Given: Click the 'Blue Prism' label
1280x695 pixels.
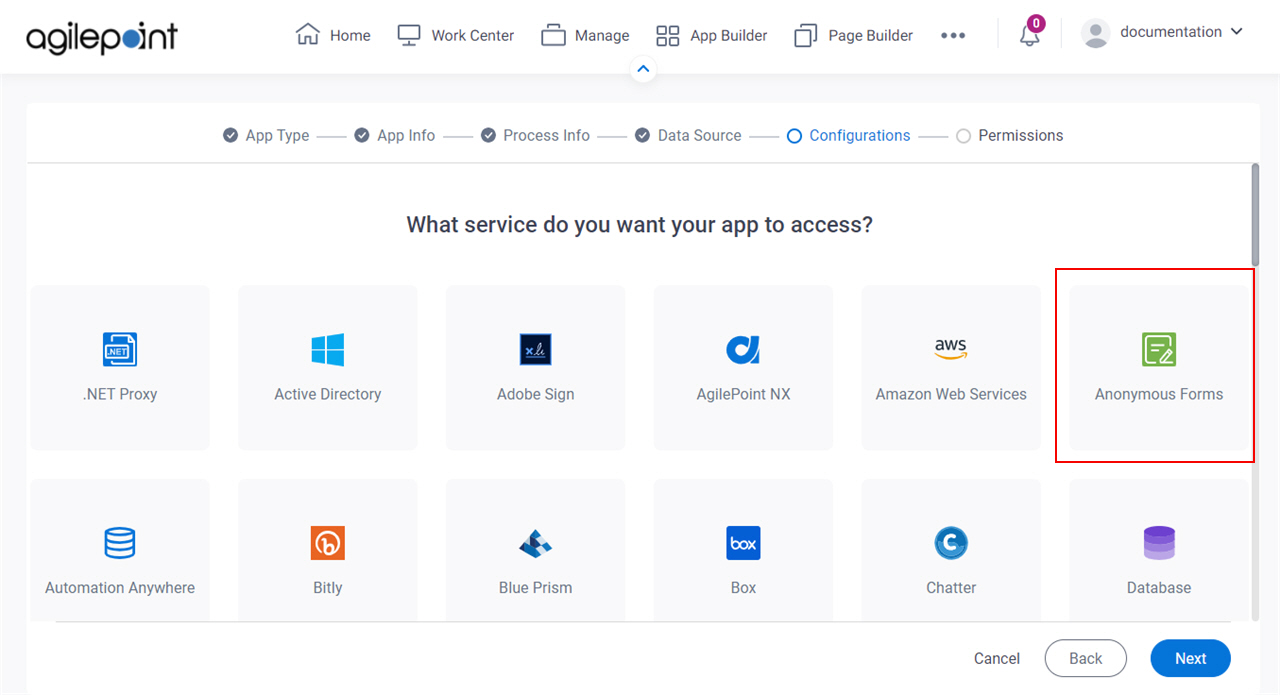Looking at the screenshot, I should (x=536, y=587).
